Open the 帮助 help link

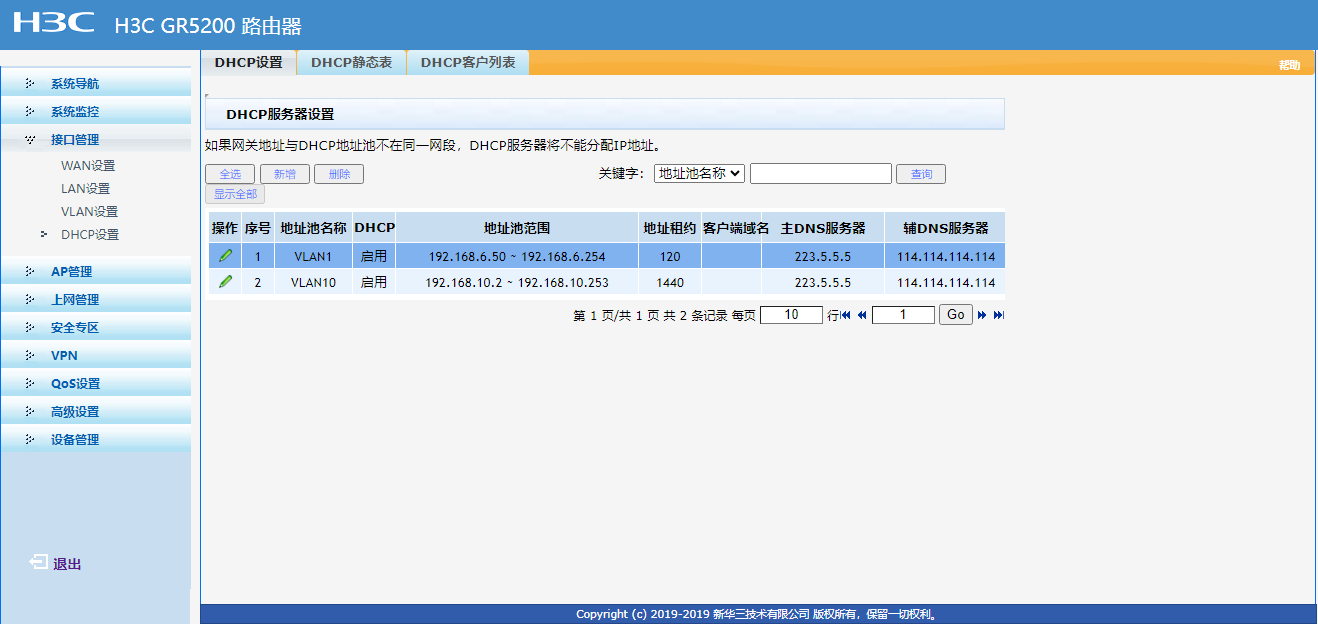[1290, 65]
